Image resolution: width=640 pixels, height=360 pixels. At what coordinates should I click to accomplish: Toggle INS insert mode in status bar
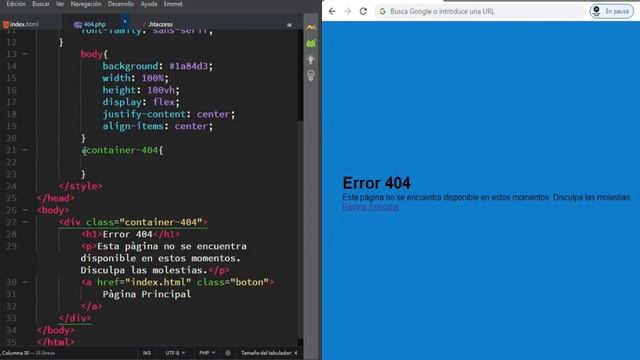(x=147, y=353)
